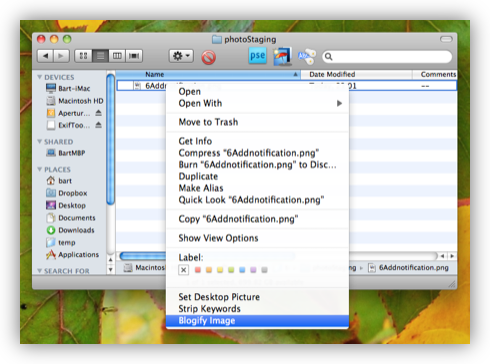The width and height of the screenshot is (490, 364).
Task: Apply the gray label color
Action: click(x=264, y=270)
